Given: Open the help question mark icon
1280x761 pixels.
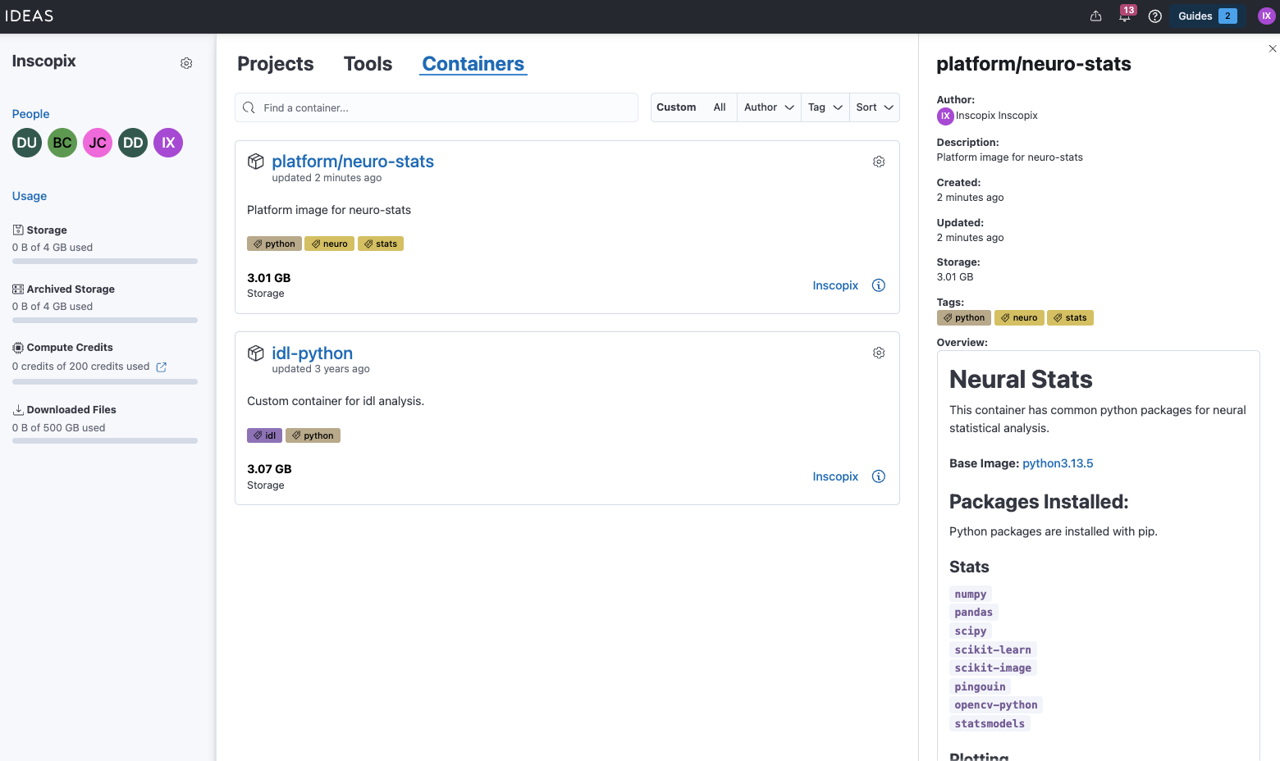Looking at the screenshot, I should 1155,16.
